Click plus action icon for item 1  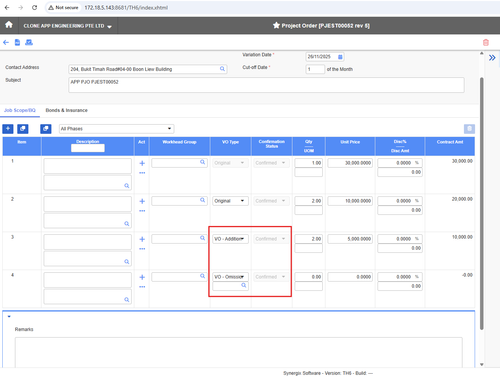coord(142,163)
